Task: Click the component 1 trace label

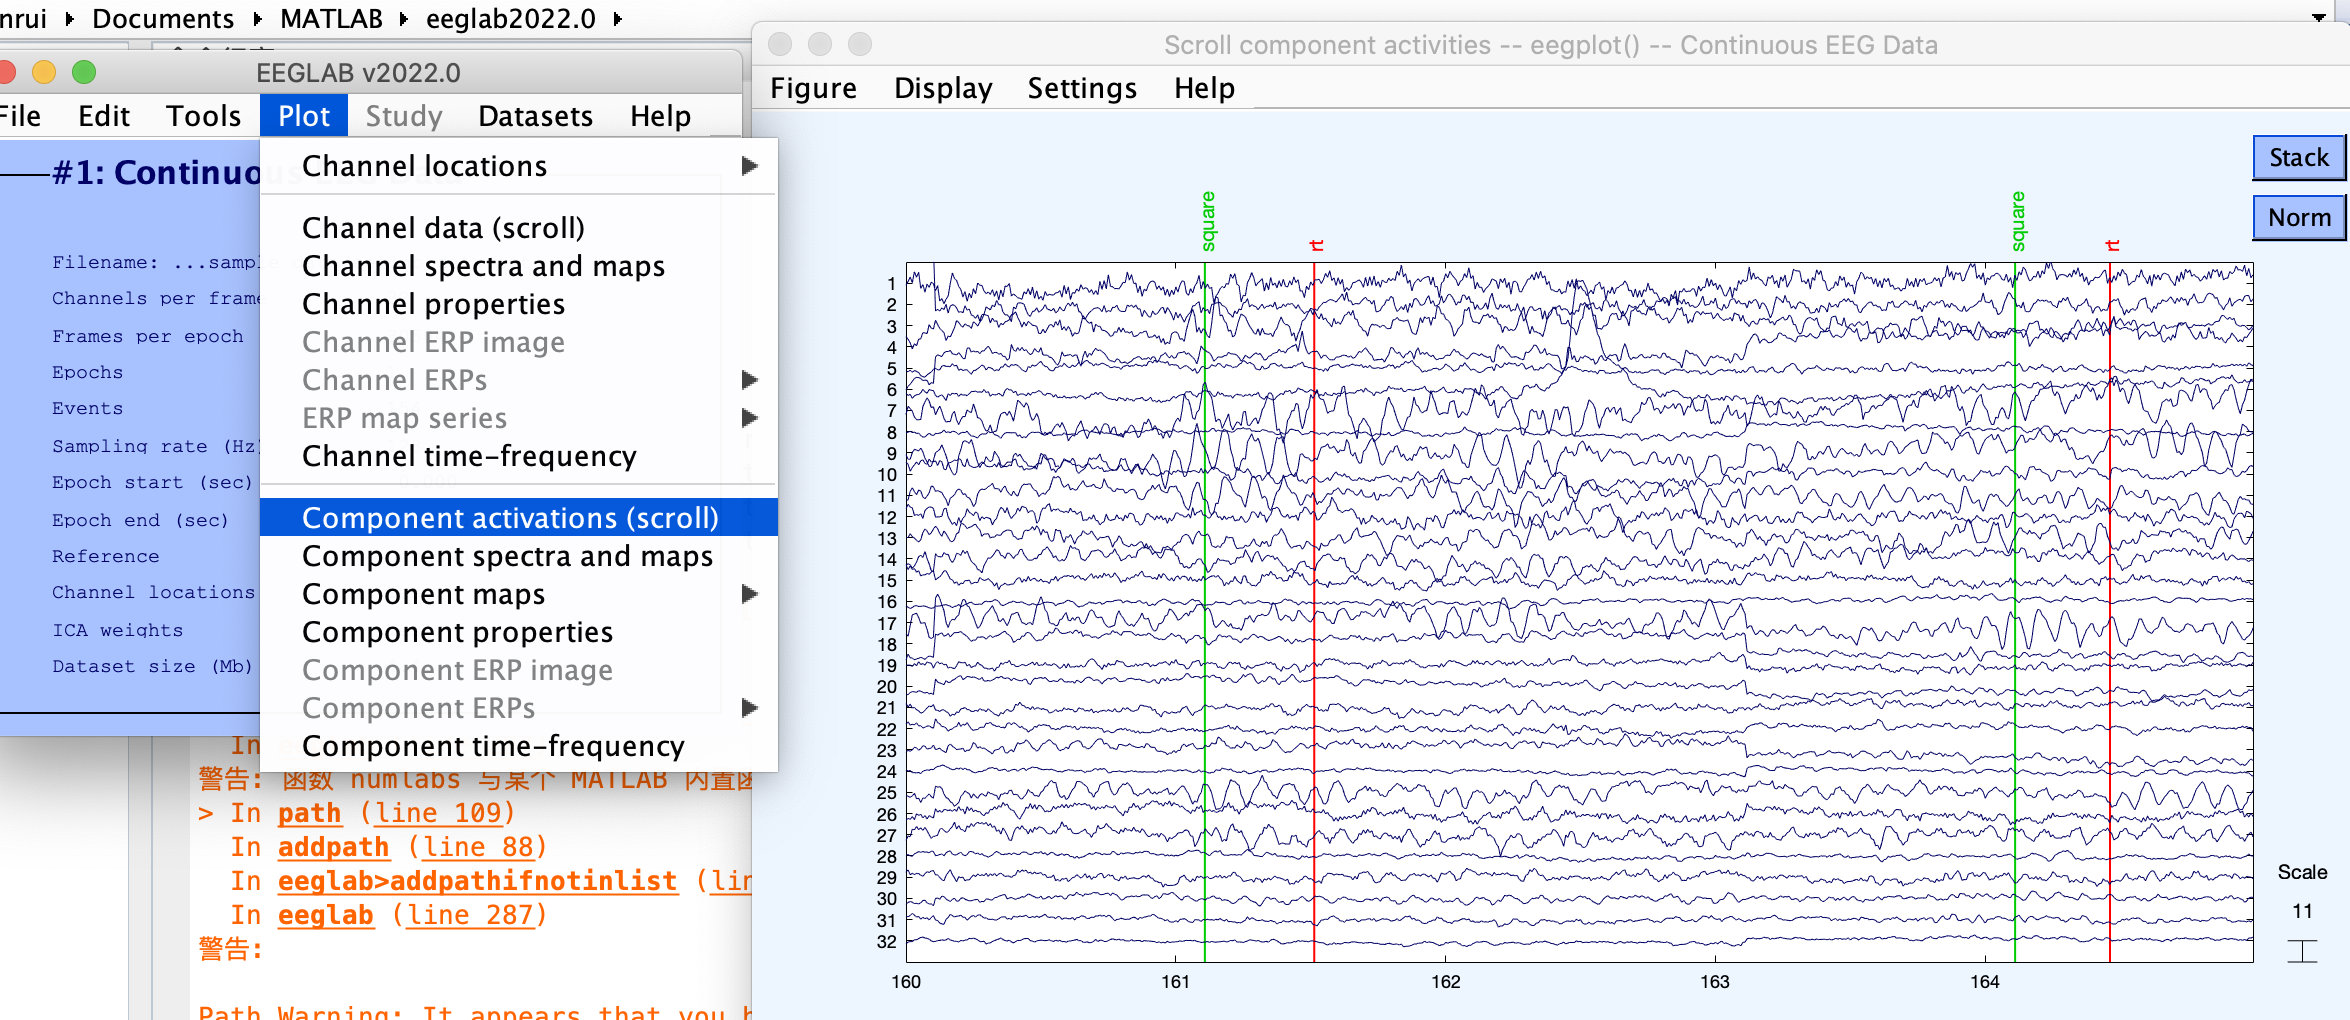Action: tap(891, 284)
